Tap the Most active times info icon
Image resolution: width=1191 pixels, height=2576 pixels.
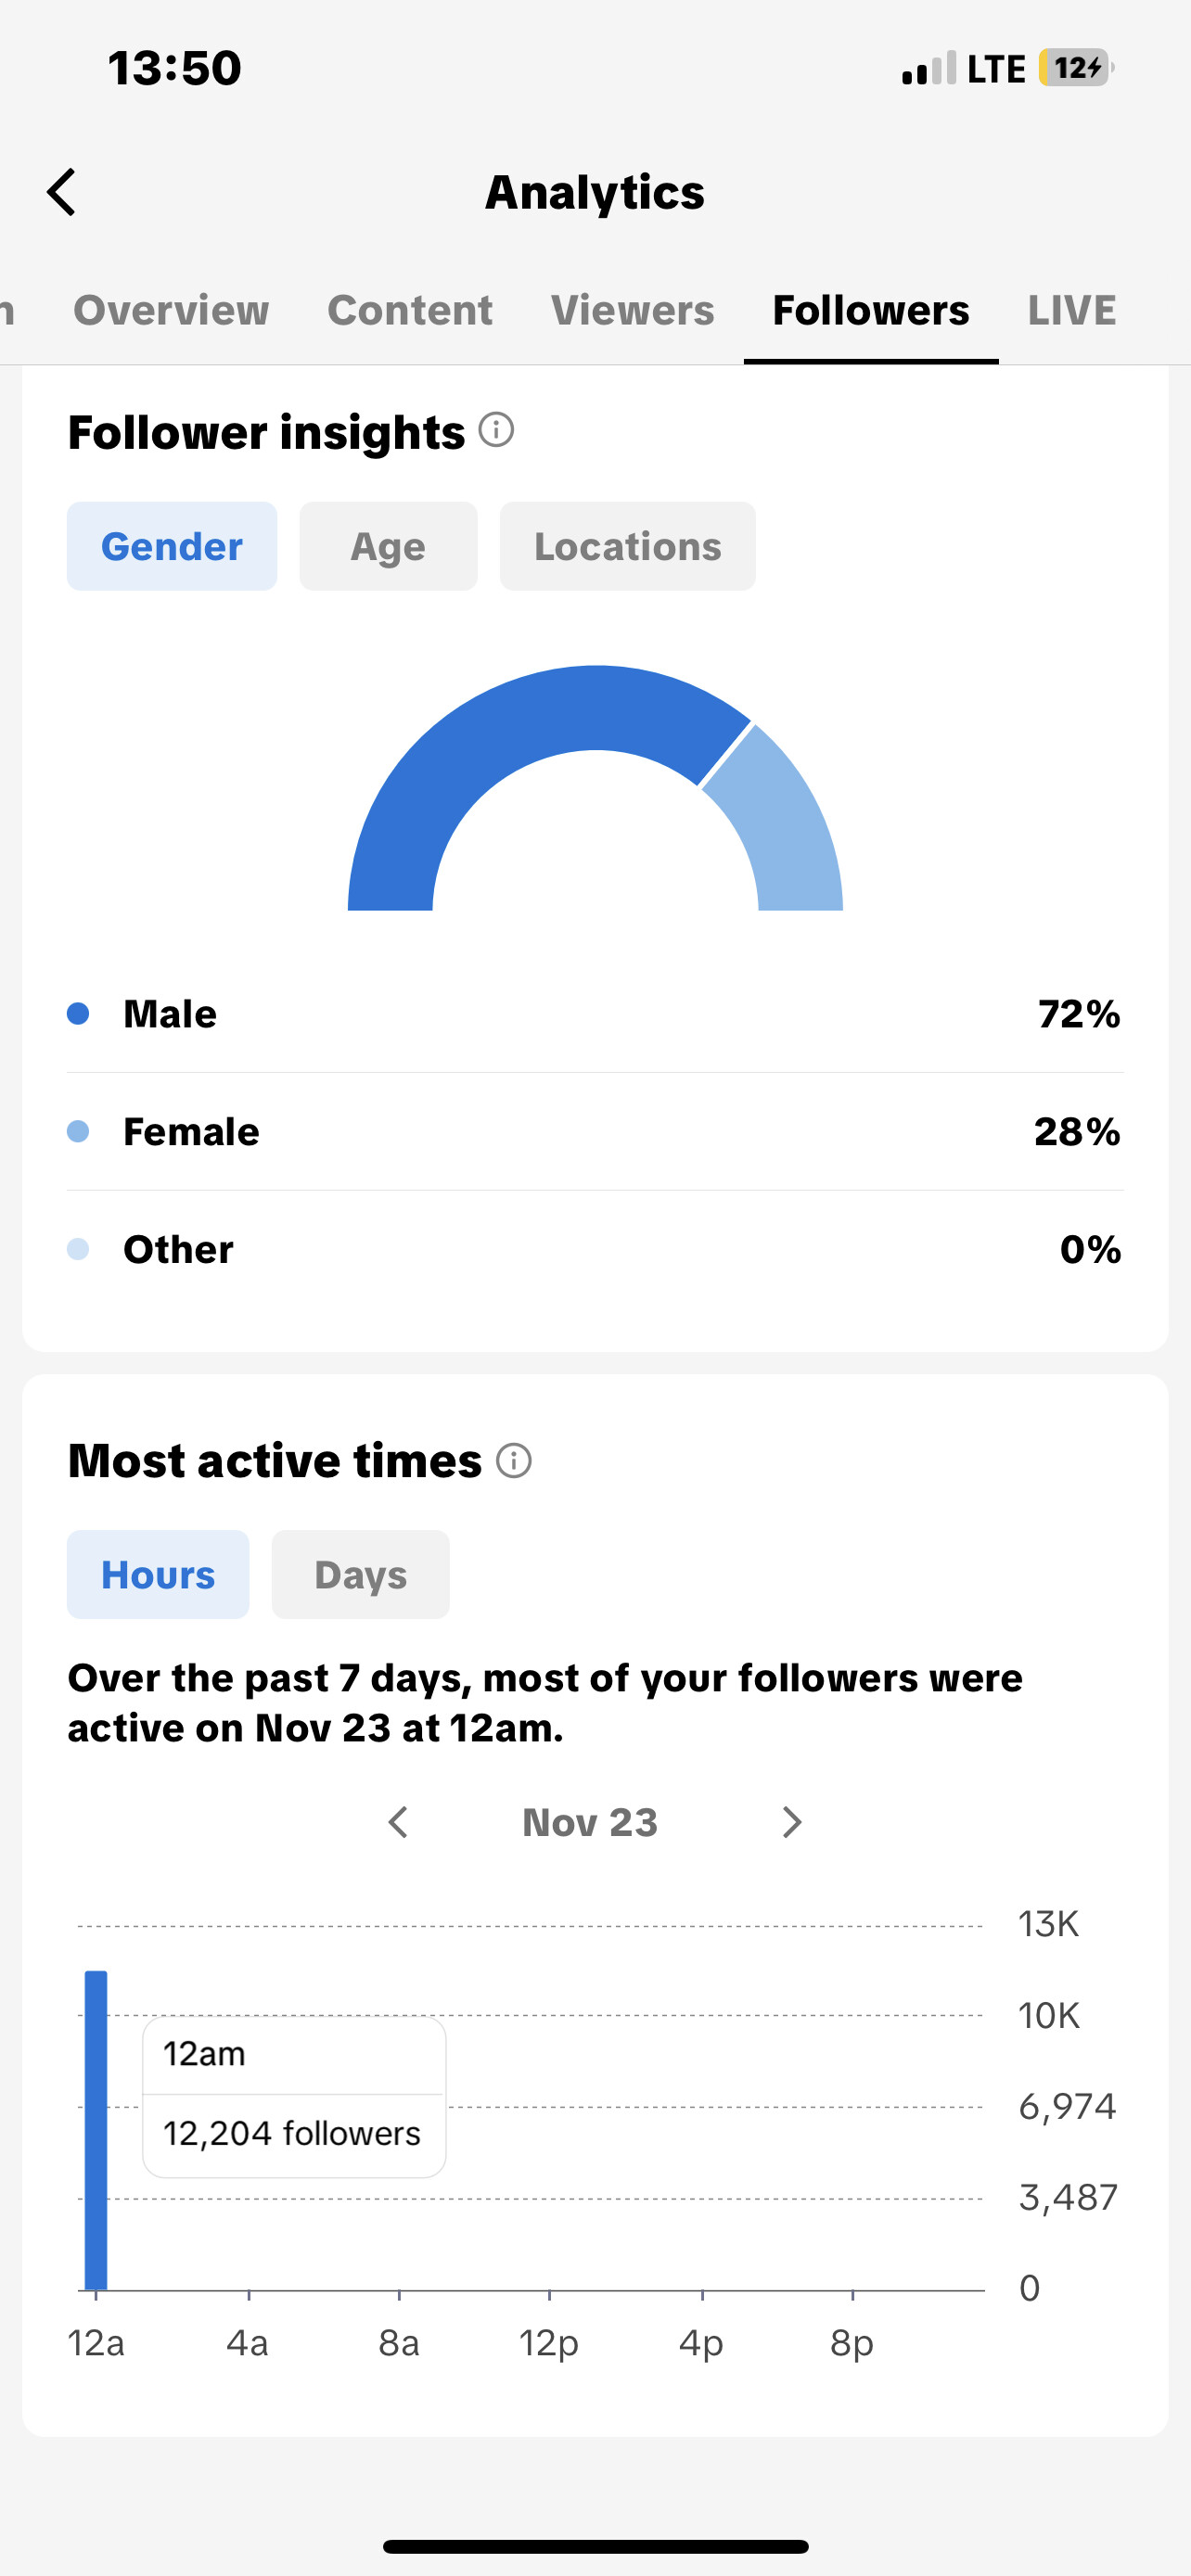(514, 1461)
